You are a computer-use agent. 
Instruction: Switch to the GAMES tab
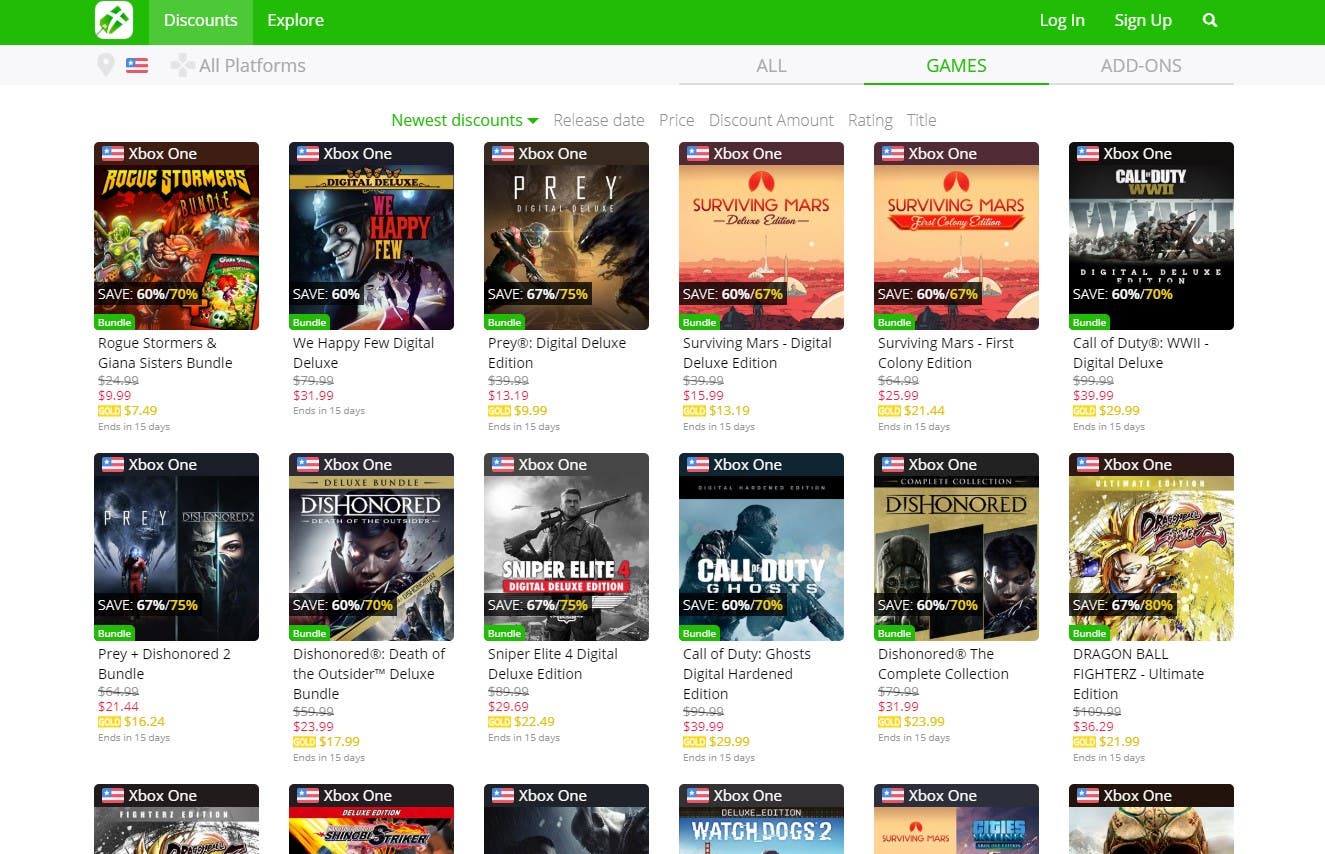956,66
